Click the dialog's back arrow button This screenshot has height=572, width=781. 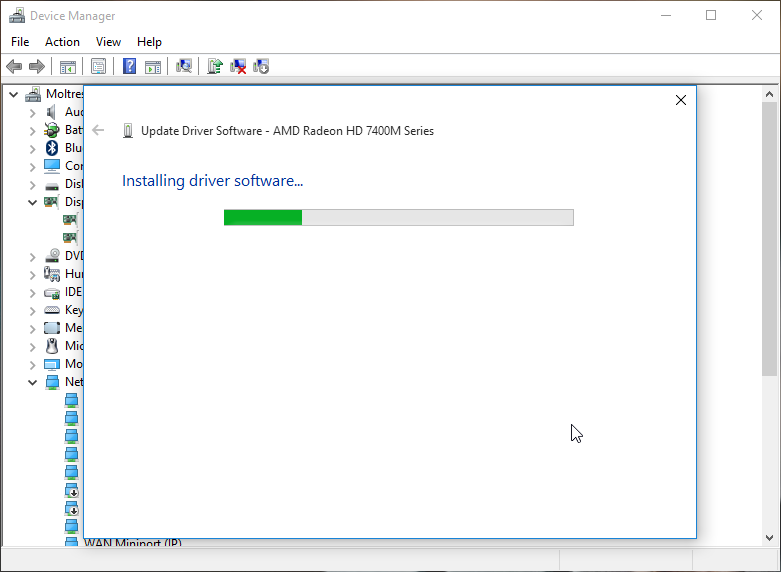(x=98, y=131)
